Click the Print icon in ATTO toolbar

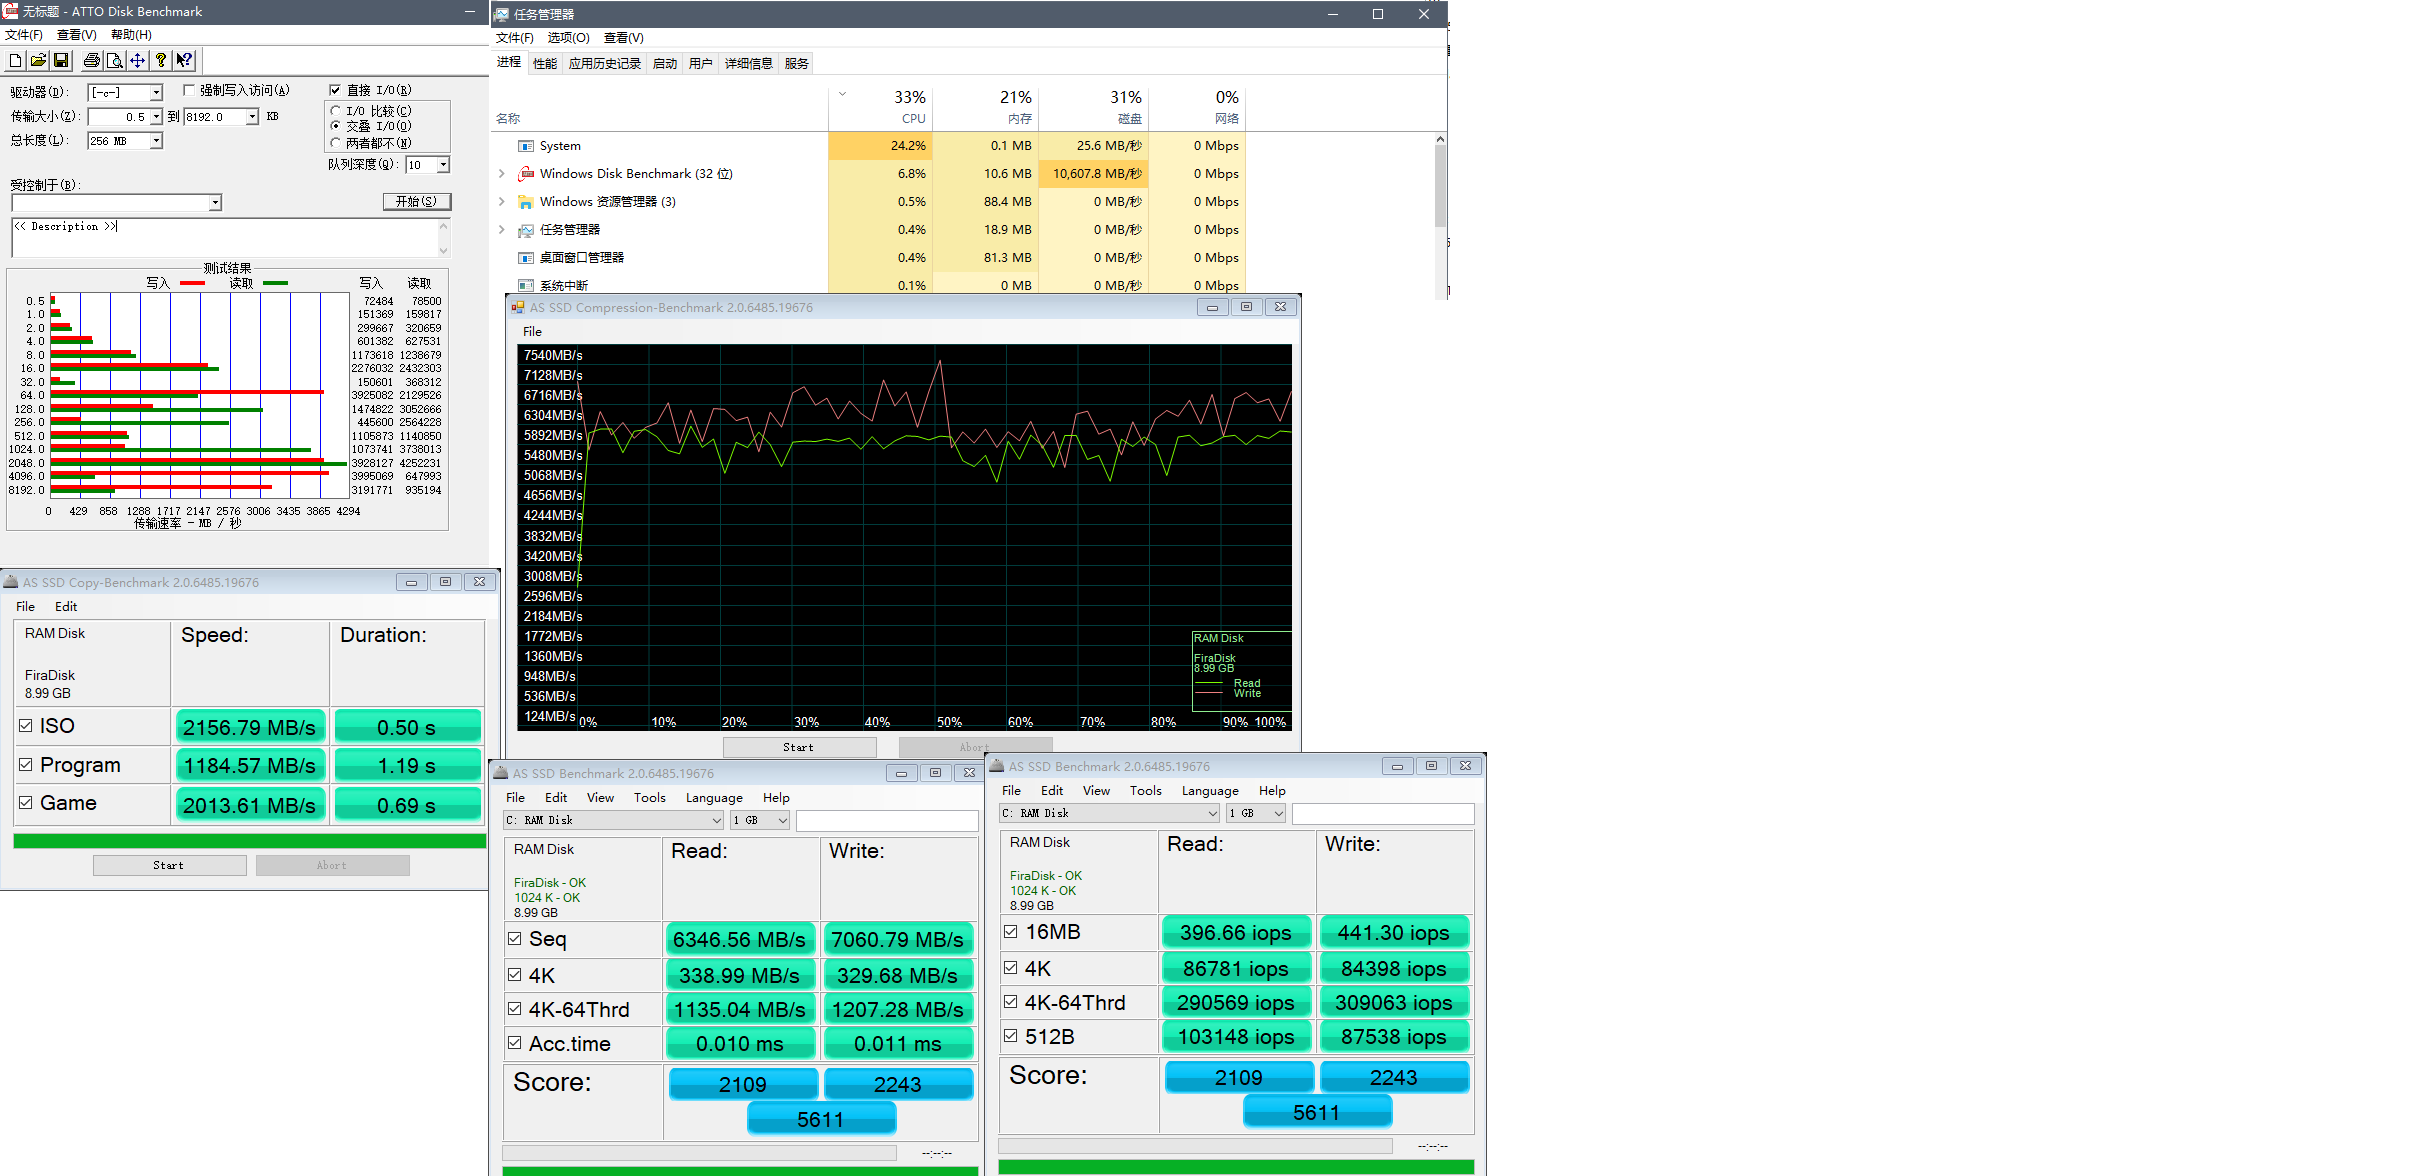click(x=92, y=61)
